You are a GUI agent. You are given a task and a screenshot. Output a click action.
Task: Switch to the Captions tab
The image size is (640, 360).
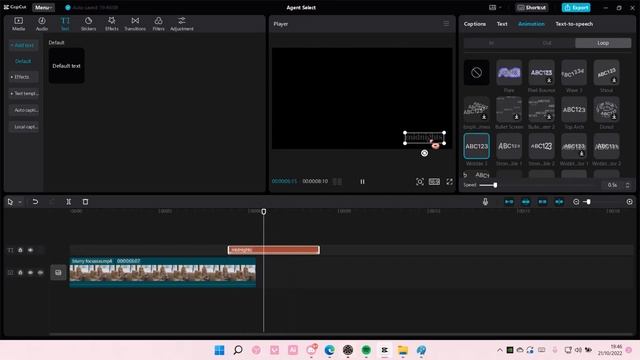pyautogui.click(x=475, y=24)
